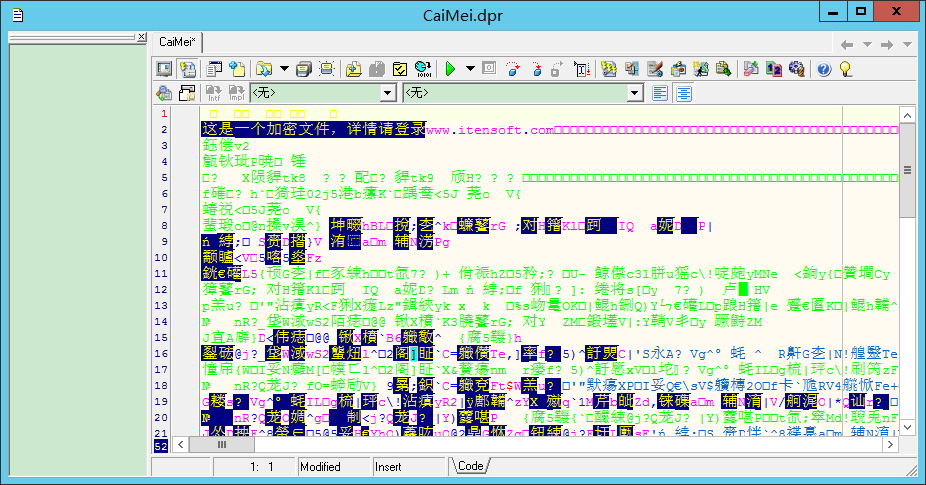Image resolution: width=926 pixels, height=485 pixels.
Task: Click the yellow checklist project options icon
Action: point(400,69)
